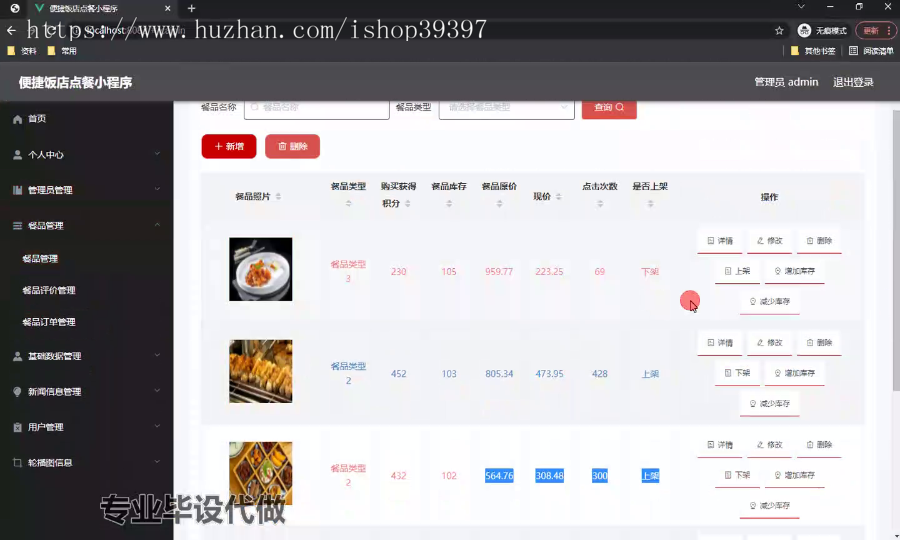Click the red 查询 search button

click(x=609, y=108)
